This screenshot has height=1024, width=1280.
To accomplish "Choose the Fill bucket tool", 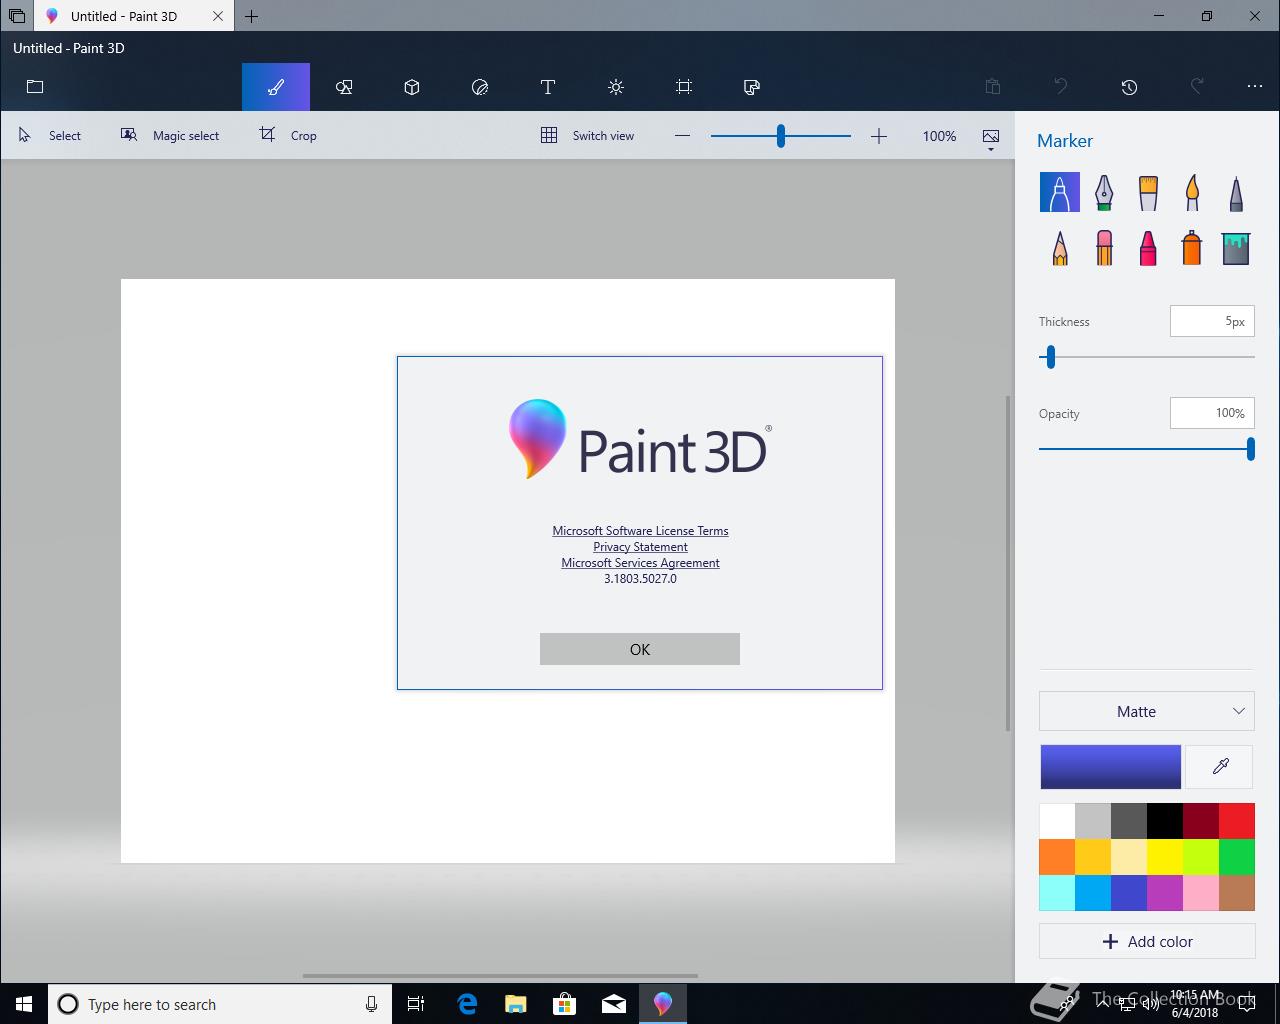I will (x=1236, y=248).
